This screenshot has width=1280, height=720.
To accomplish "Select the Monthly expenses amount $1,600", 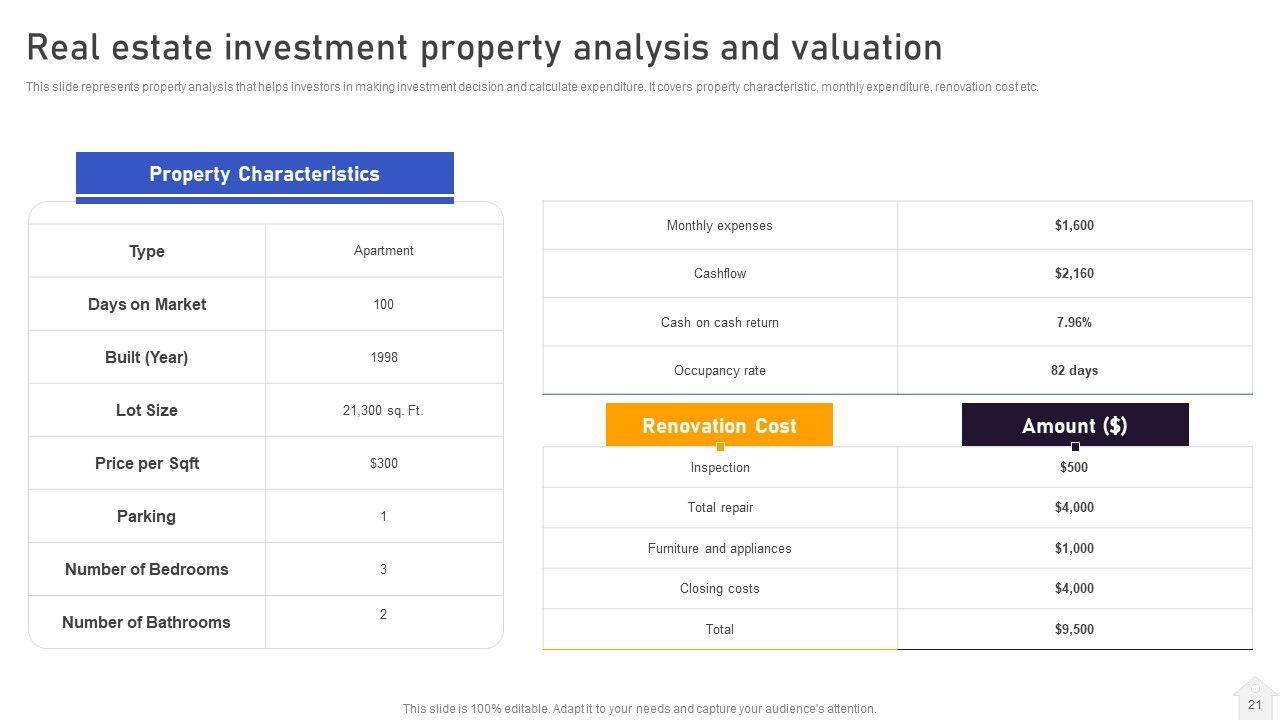I will point(1074,226).
